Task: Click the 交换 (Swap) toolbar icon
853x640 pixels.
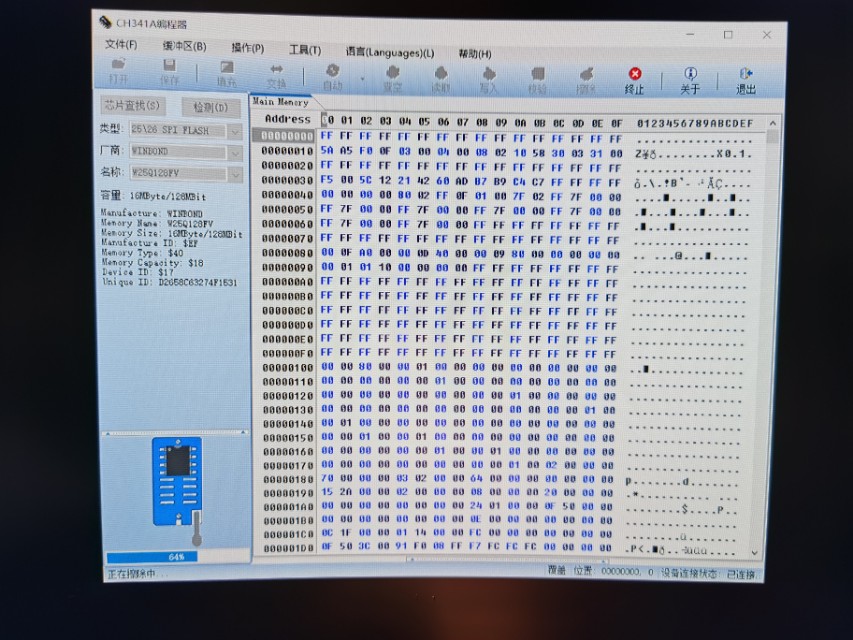Action: [277, 70]
